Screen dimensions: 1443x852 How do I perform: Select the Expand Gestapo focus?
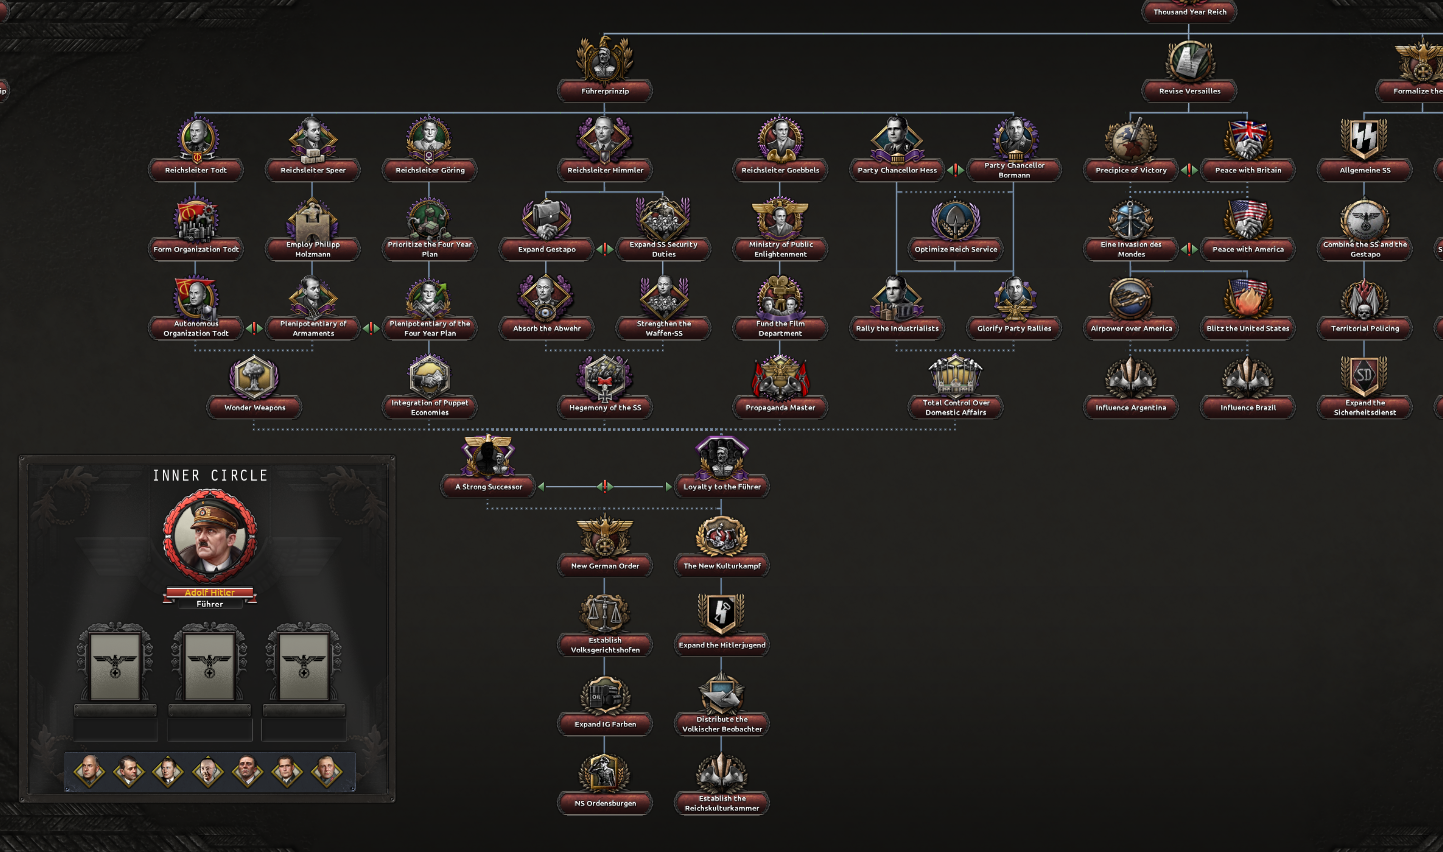(547, 228)
